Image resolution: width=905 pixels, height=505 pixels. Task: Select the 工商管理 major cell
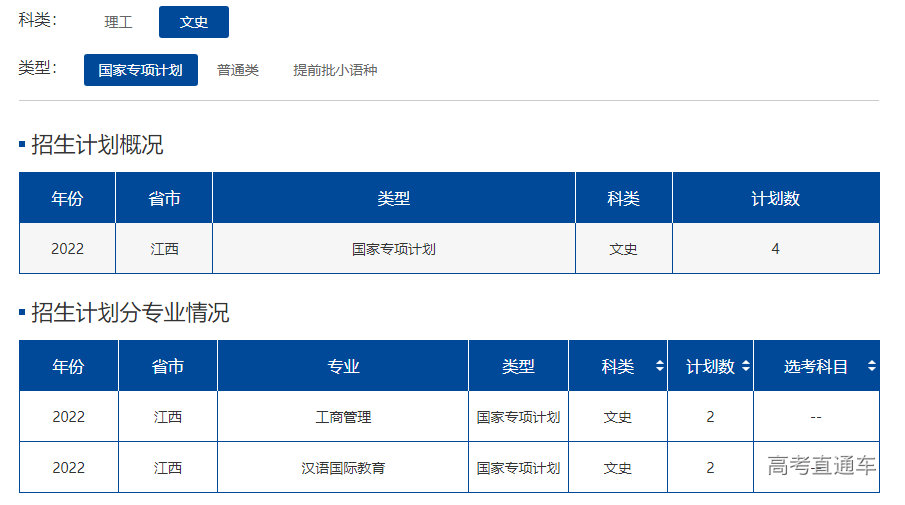343,417
